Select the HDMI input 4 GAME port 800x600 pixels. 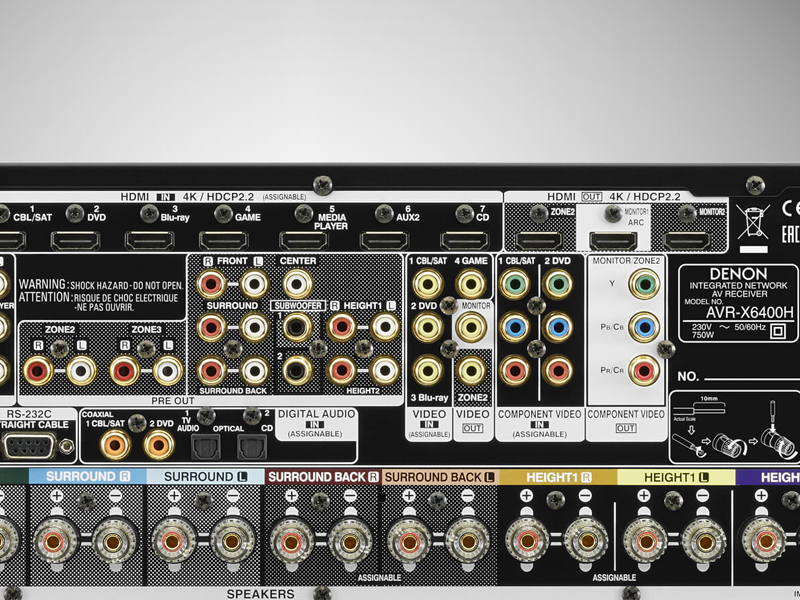tap(223, 240)
